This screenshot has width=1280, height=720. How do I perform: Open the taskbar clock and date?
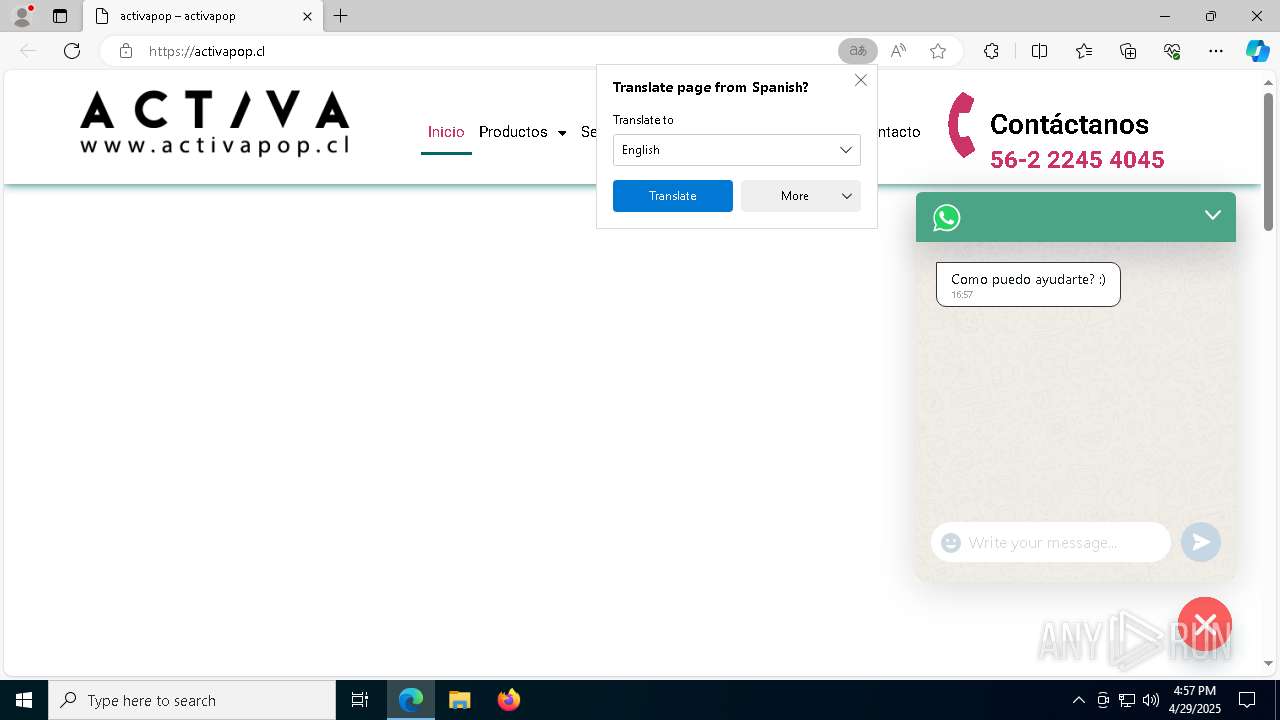(x=1194, y=700)
